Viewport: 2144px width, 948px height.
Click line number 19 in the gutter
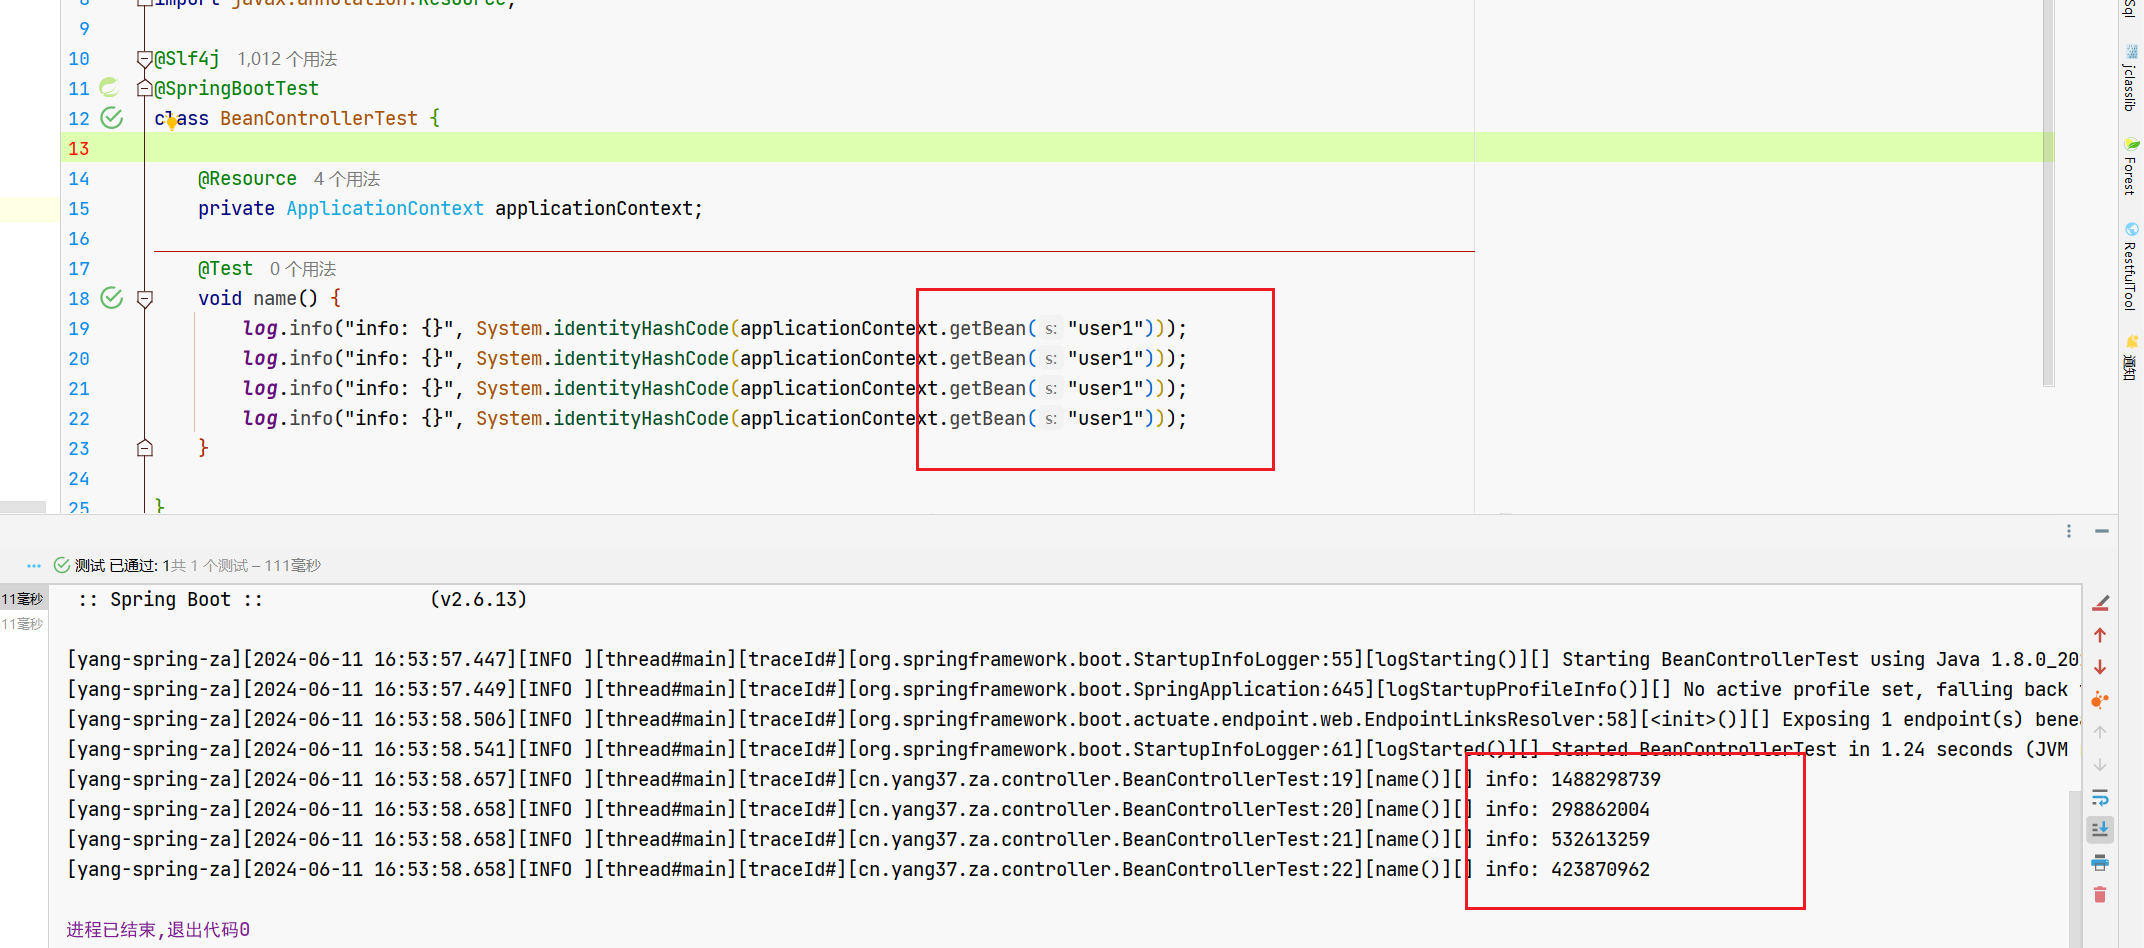pyautogui.click(x=79, y=328)
